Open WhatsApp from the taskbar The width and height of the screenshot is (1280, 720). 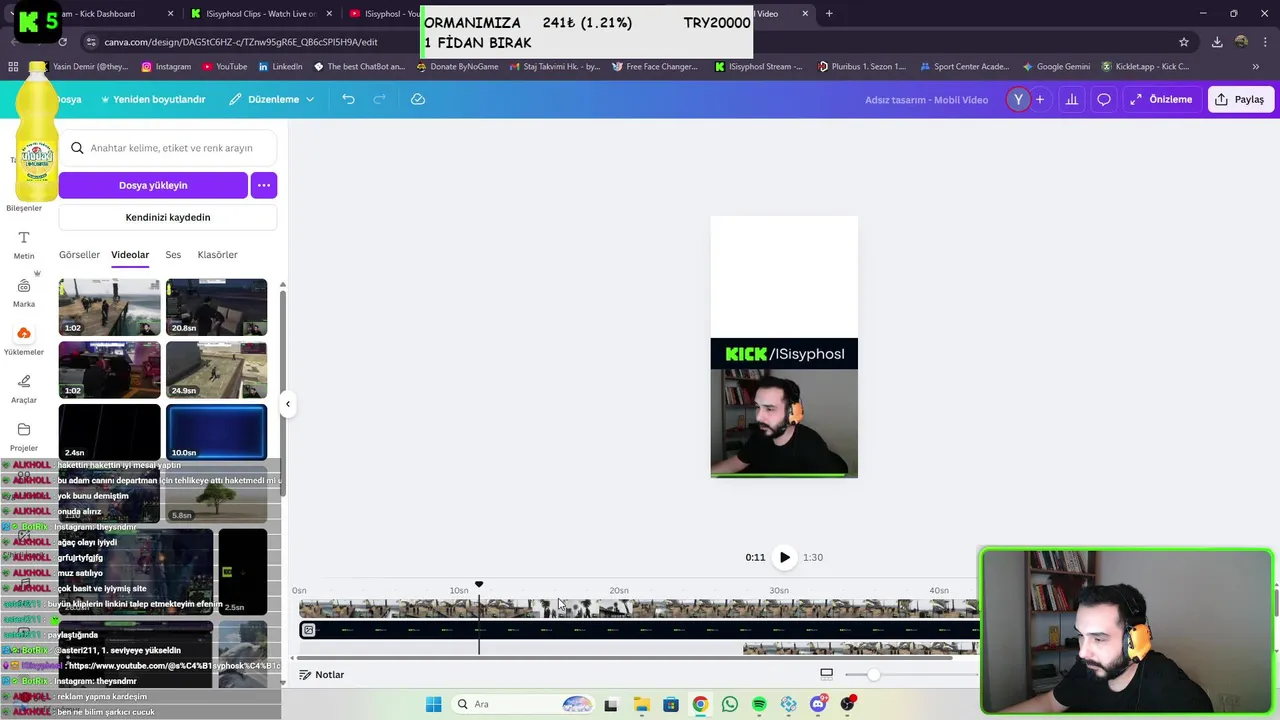pos(729,704)
